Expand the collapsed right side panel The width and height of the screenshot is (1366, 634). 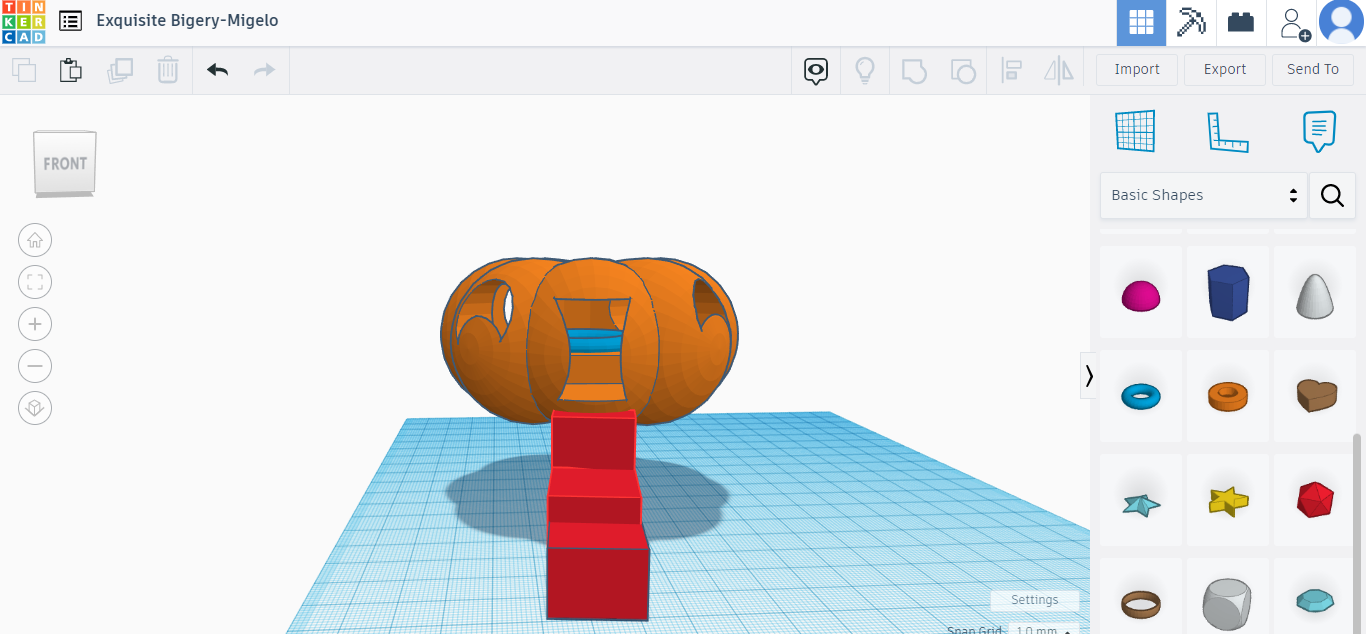1088,375
